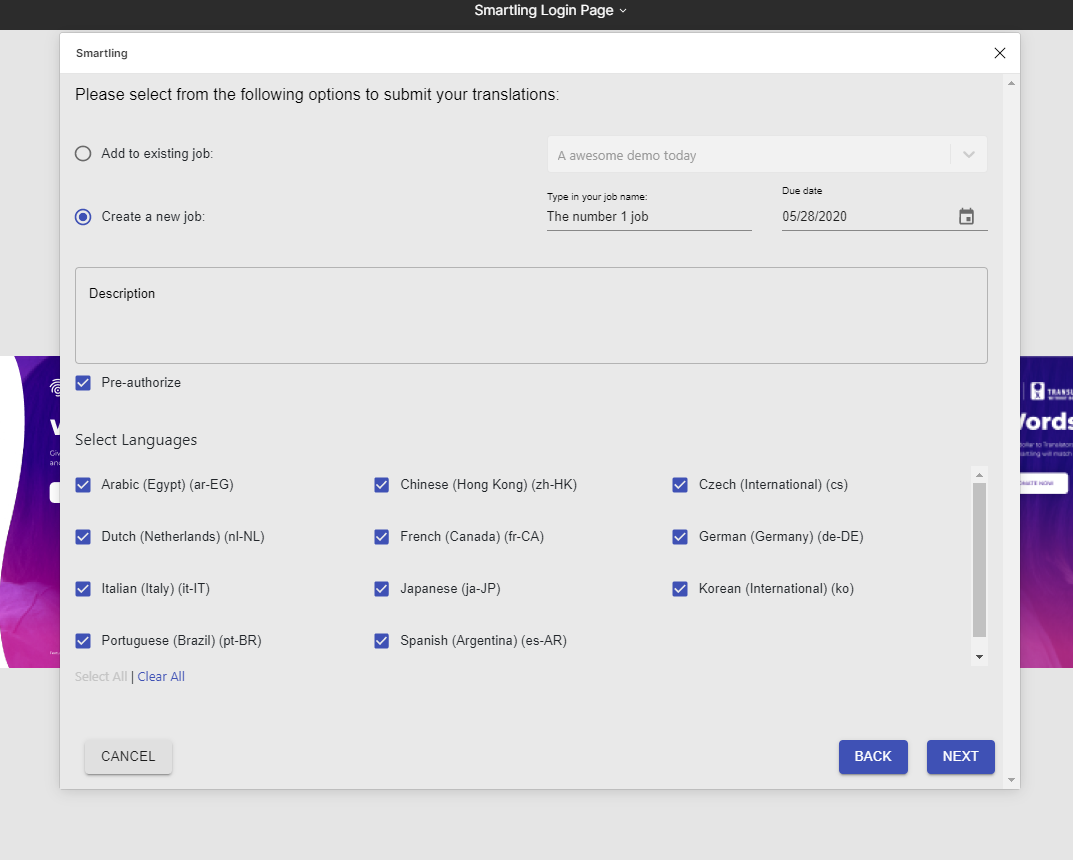Uncheck Japanese (ja-JP) language

coord(382,589)
